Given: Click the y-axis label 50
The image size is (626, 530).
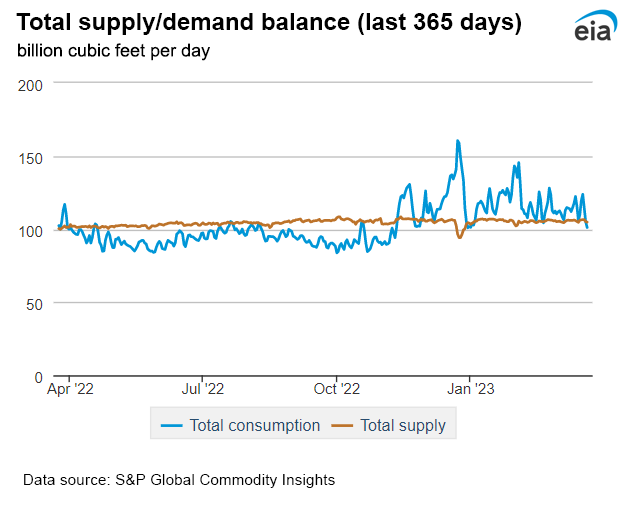Looking at the screenshot, I should pos(34,305).
